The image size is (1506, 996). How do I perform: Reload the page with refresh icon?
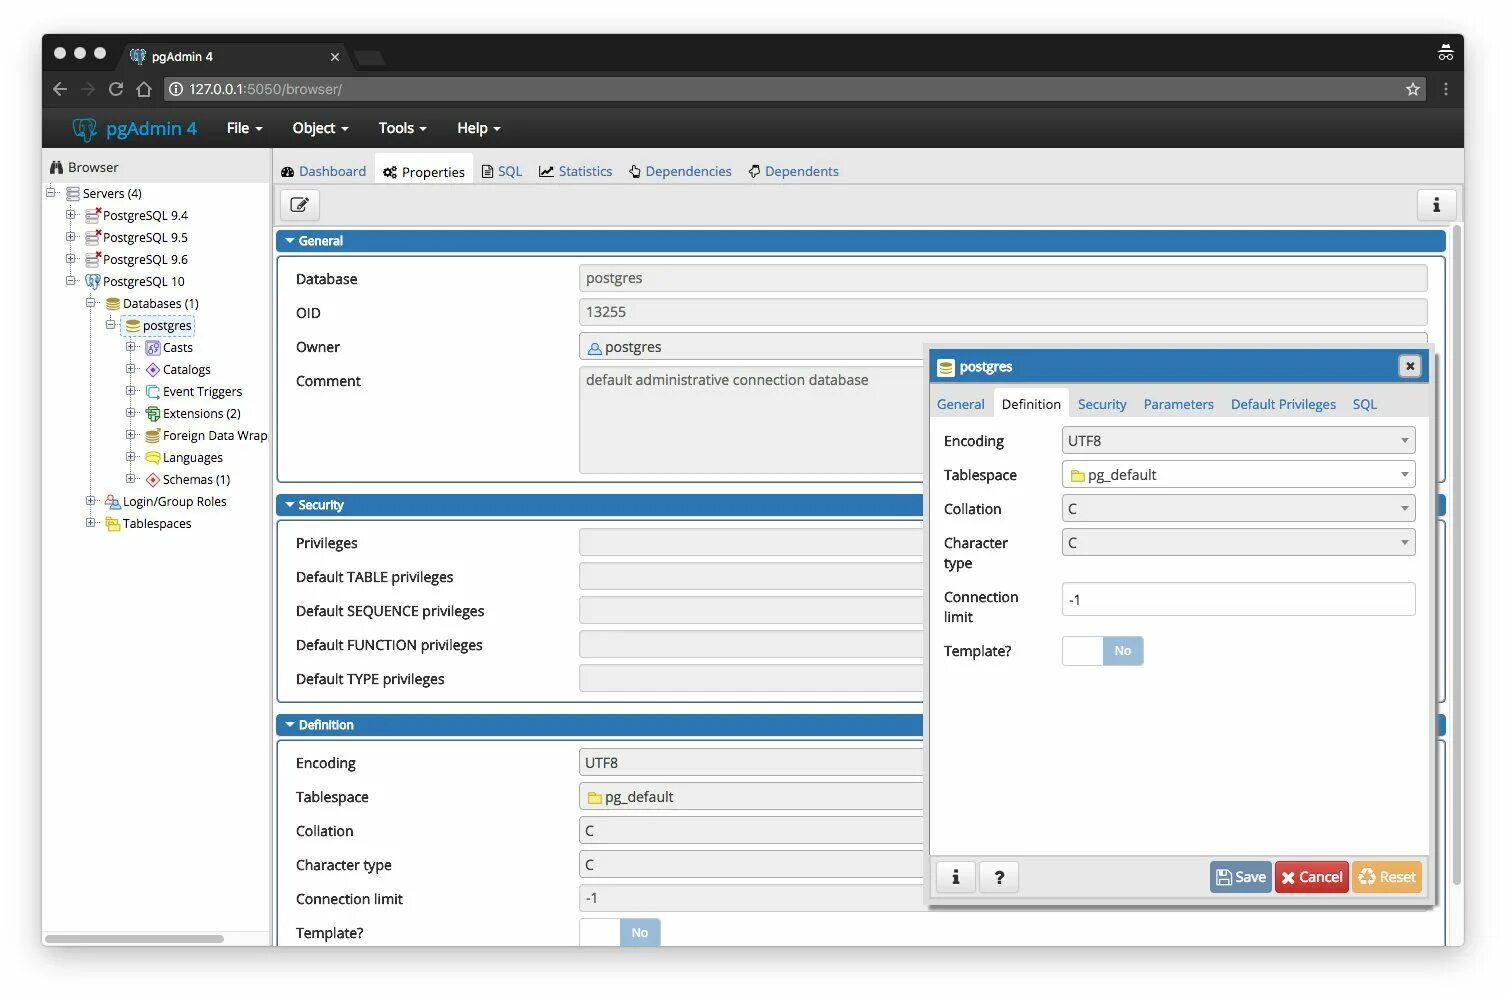[116, 89]
